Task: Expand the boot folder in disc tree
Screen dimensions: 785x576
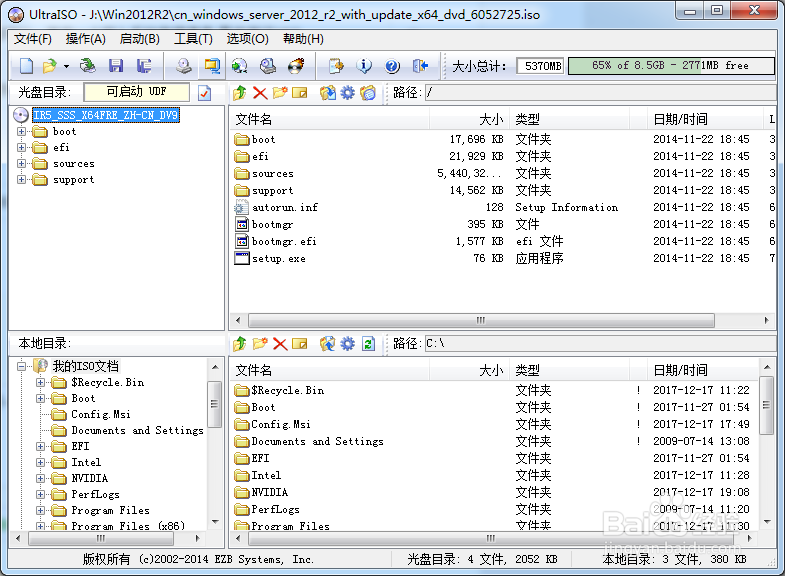Action: click(x=22, y=132)
